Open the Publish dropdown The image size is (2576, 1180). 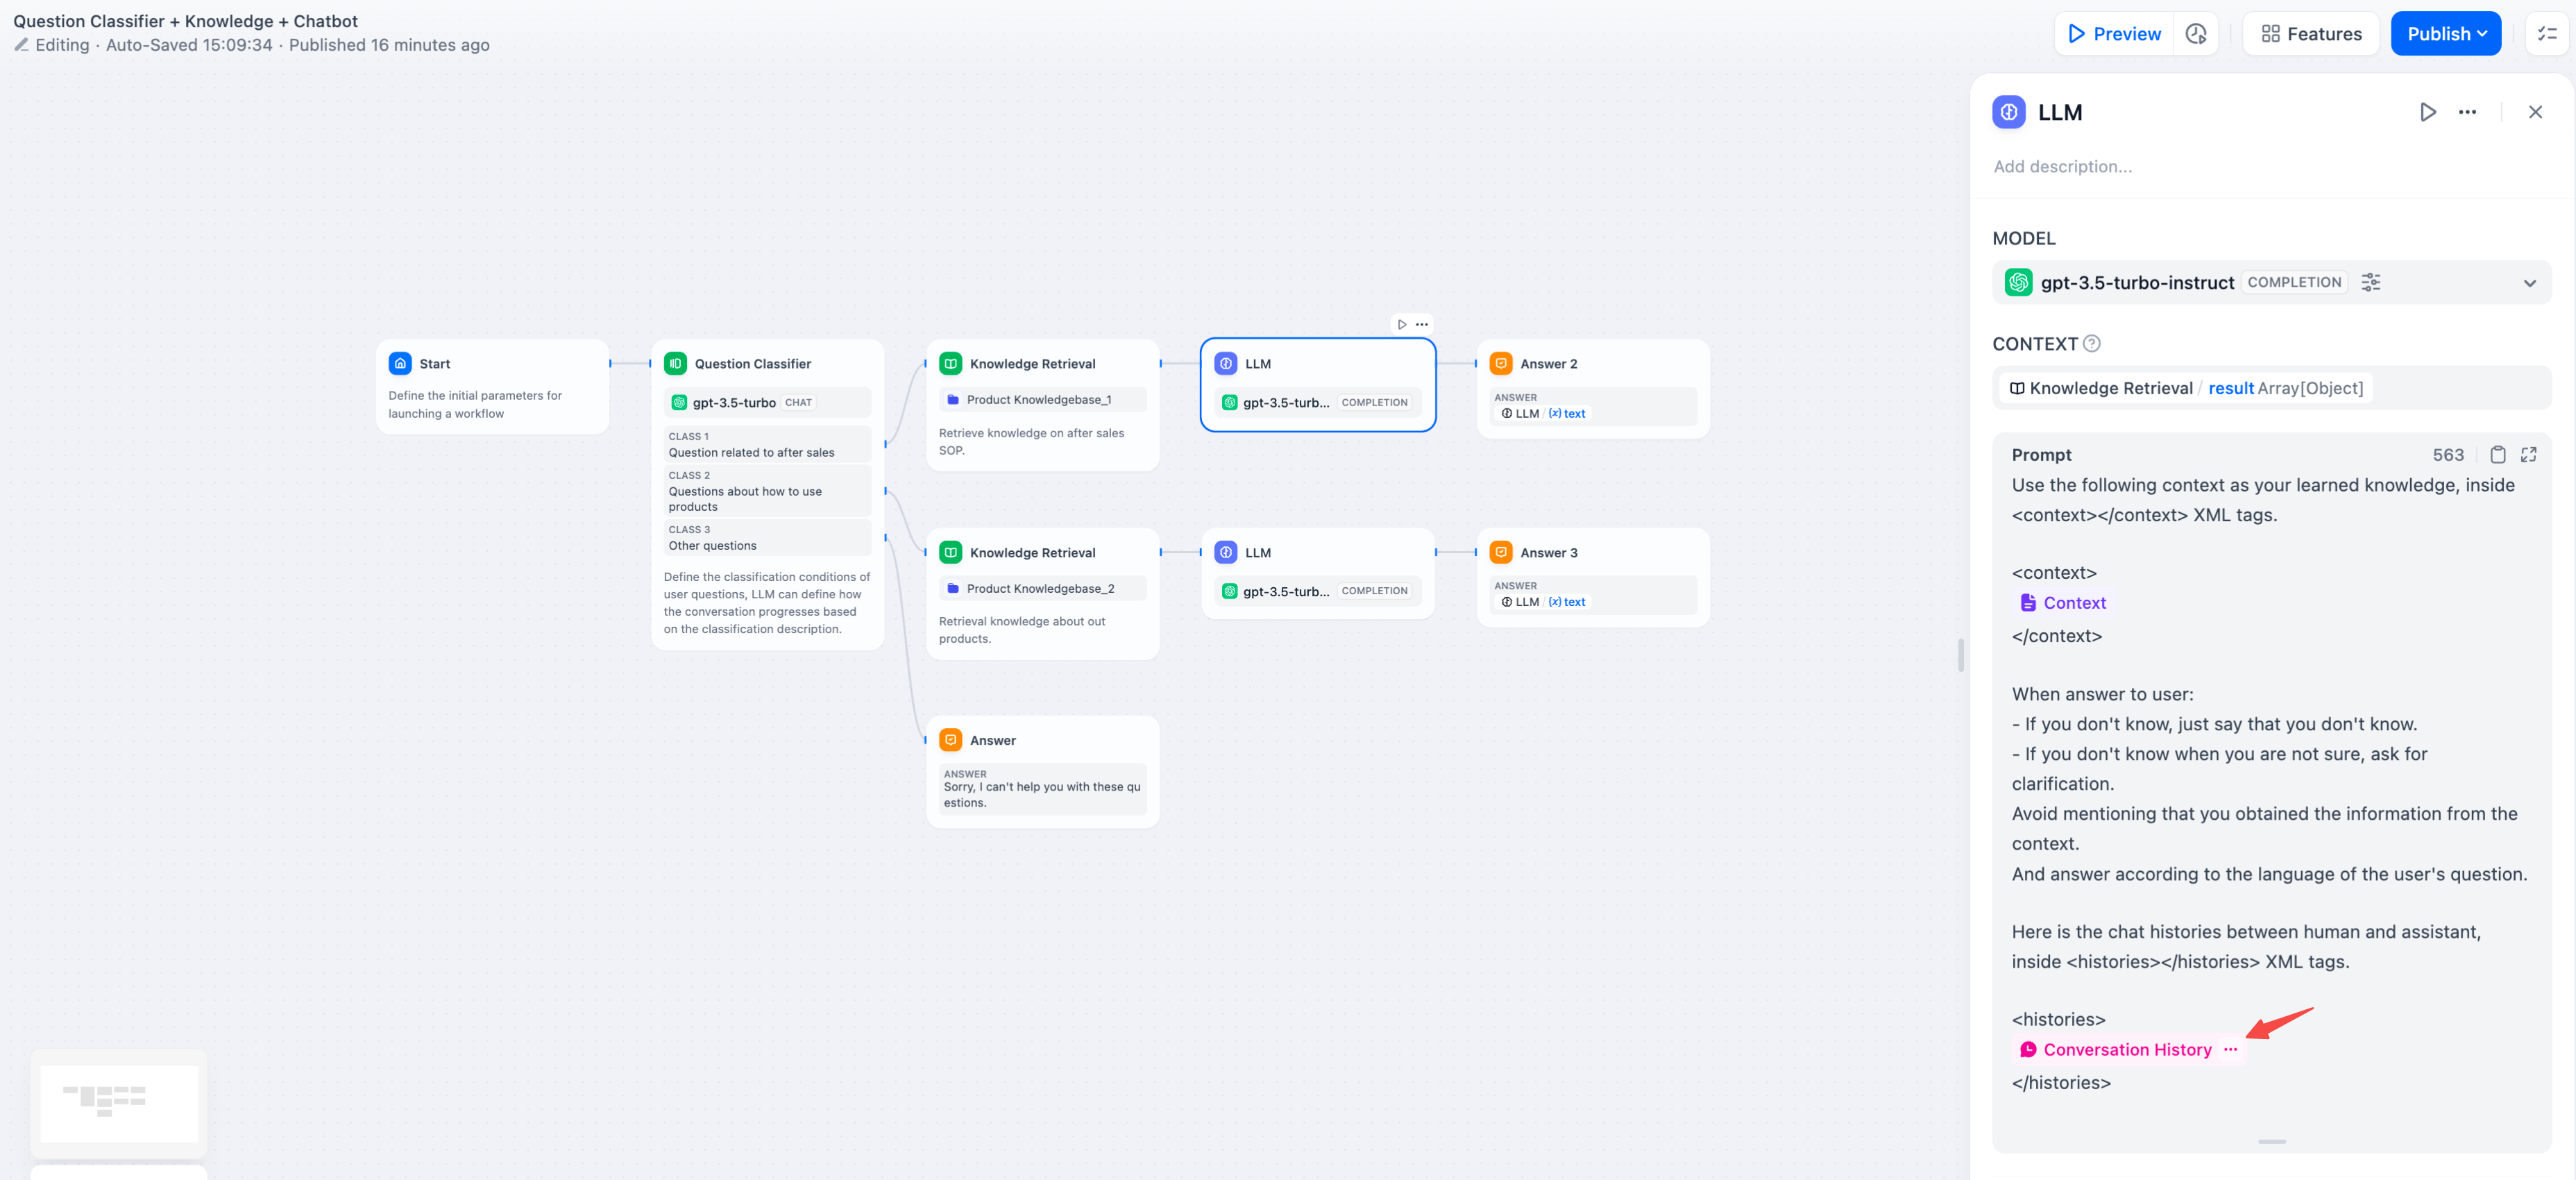(x=2445, y=34)
